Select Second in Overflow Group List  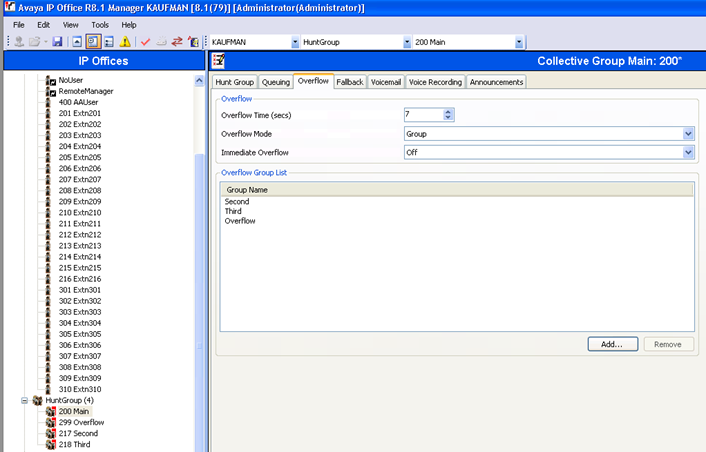pyautogui.click(x=237, y=202)
